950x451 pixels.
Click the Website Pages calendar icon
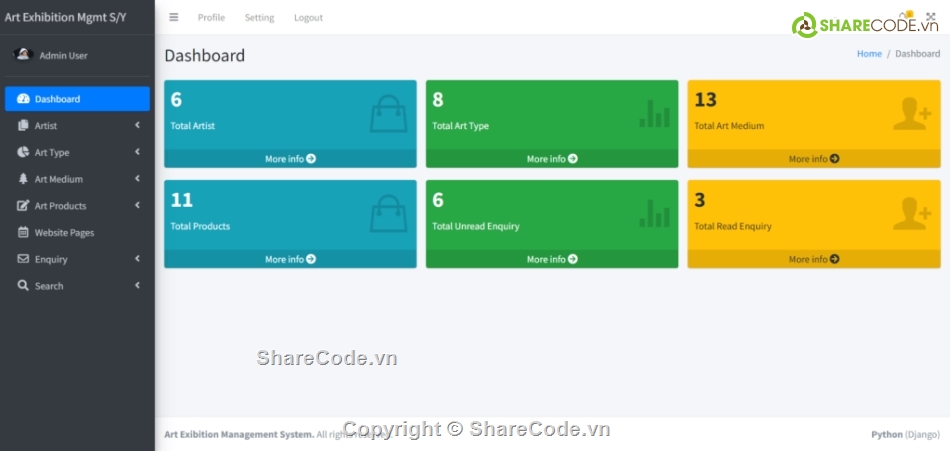23,232
